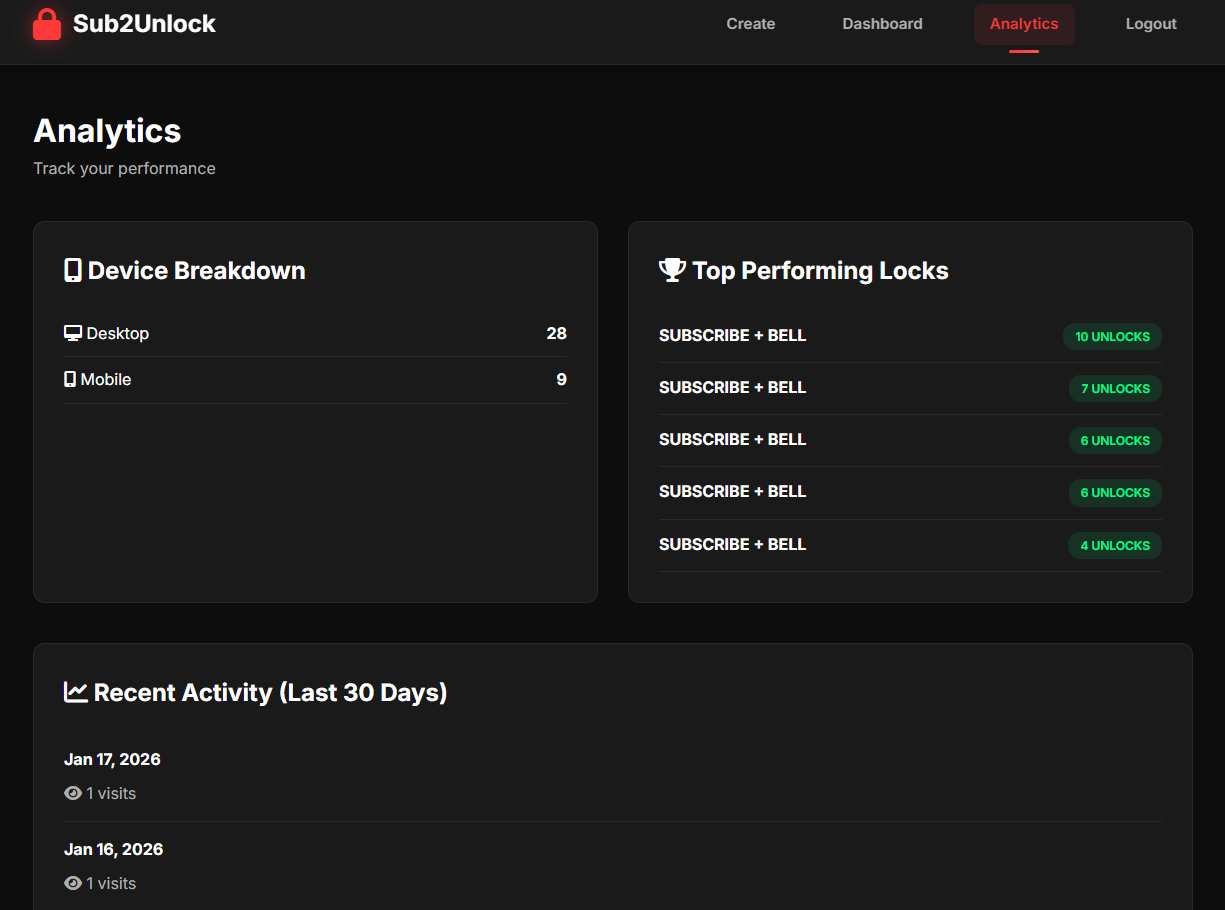The width and height of the screenshot is (1225, 910).
Task: Click the chart icon next to Recent Activity
Action: coord(75,691)
